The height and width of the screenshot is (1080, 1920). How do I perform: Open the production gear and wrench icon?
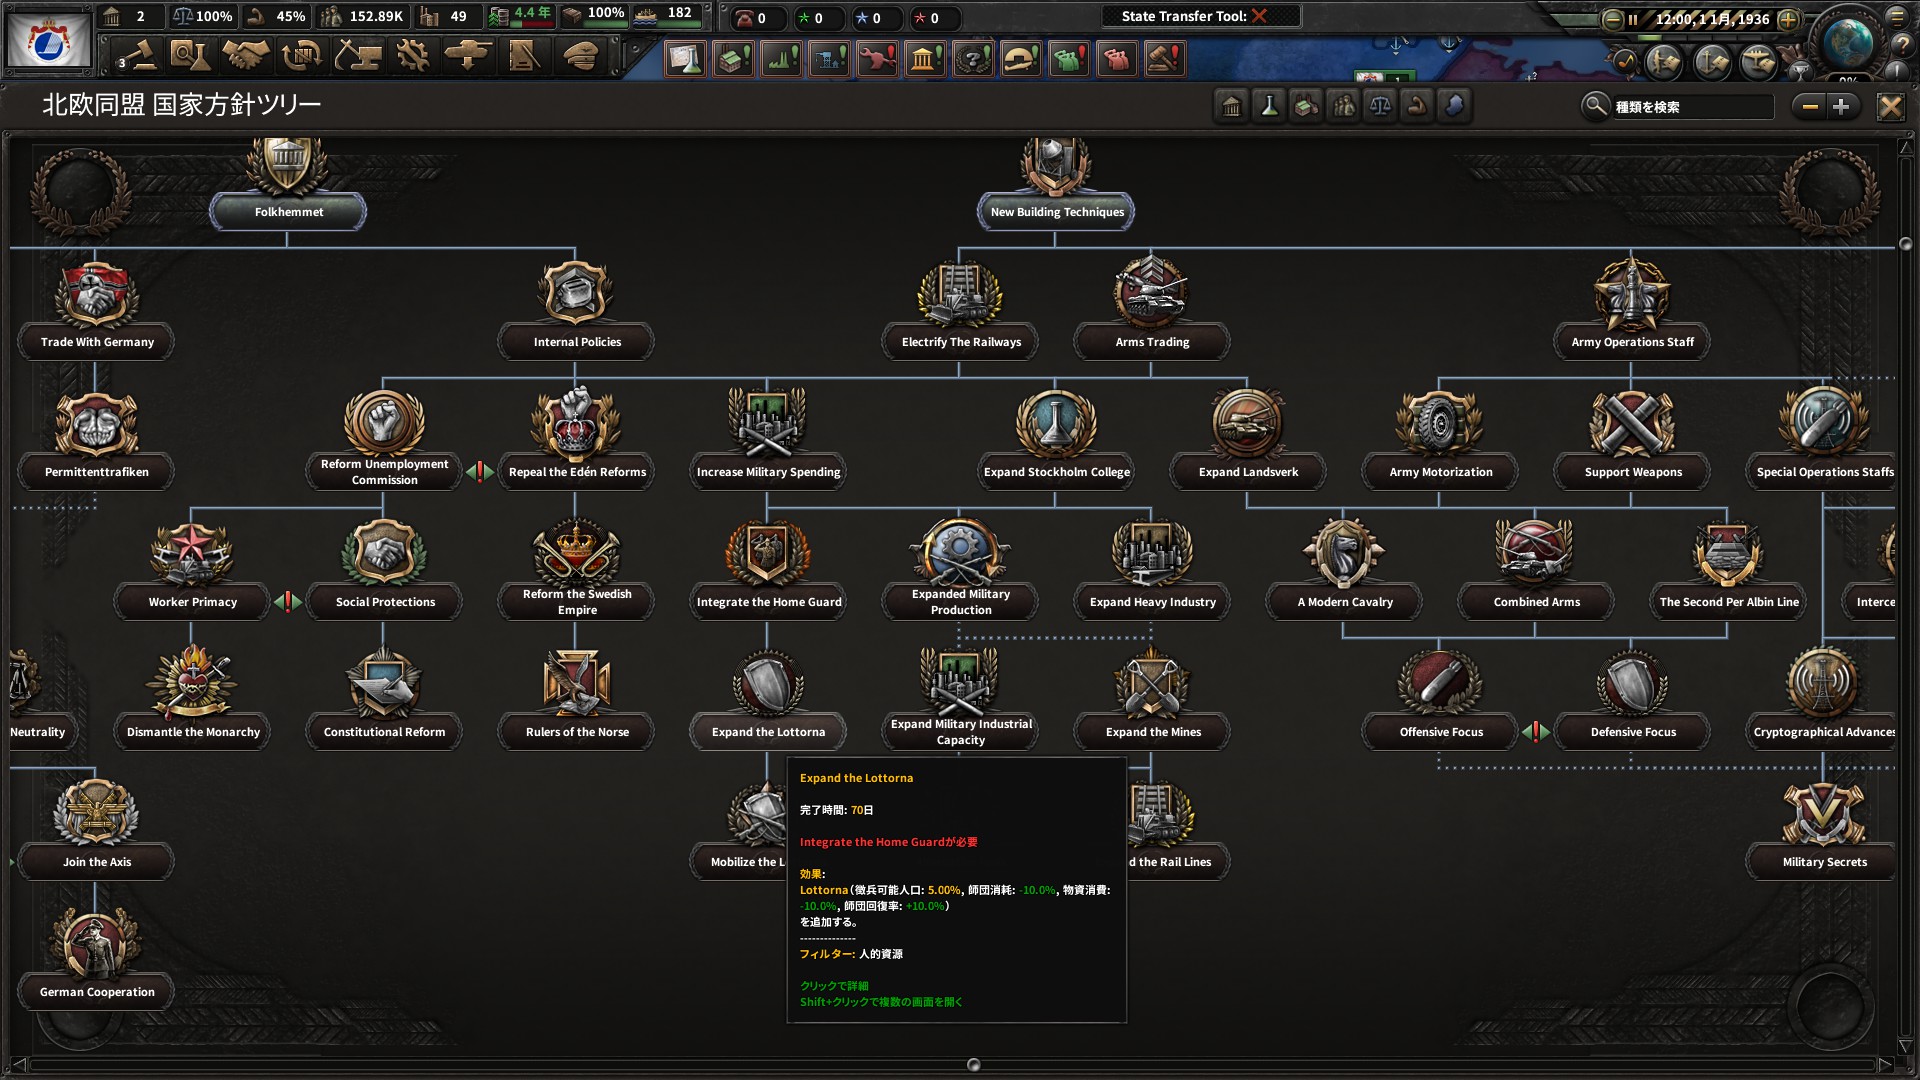click(x=412, y=56)
